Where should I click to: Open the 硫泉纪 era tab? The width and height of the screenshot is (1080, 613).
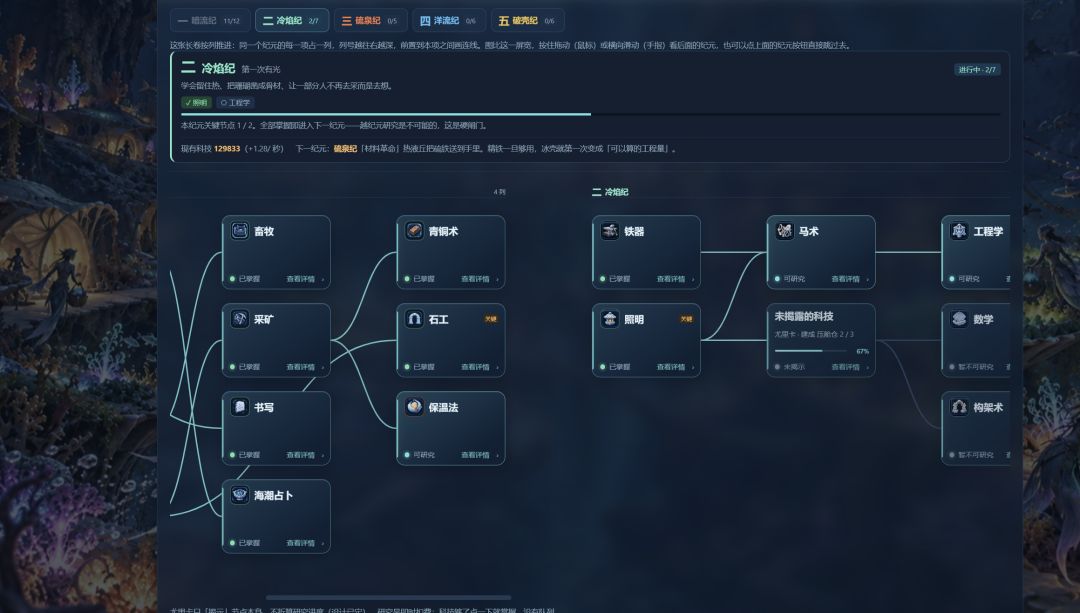[371, 21]
